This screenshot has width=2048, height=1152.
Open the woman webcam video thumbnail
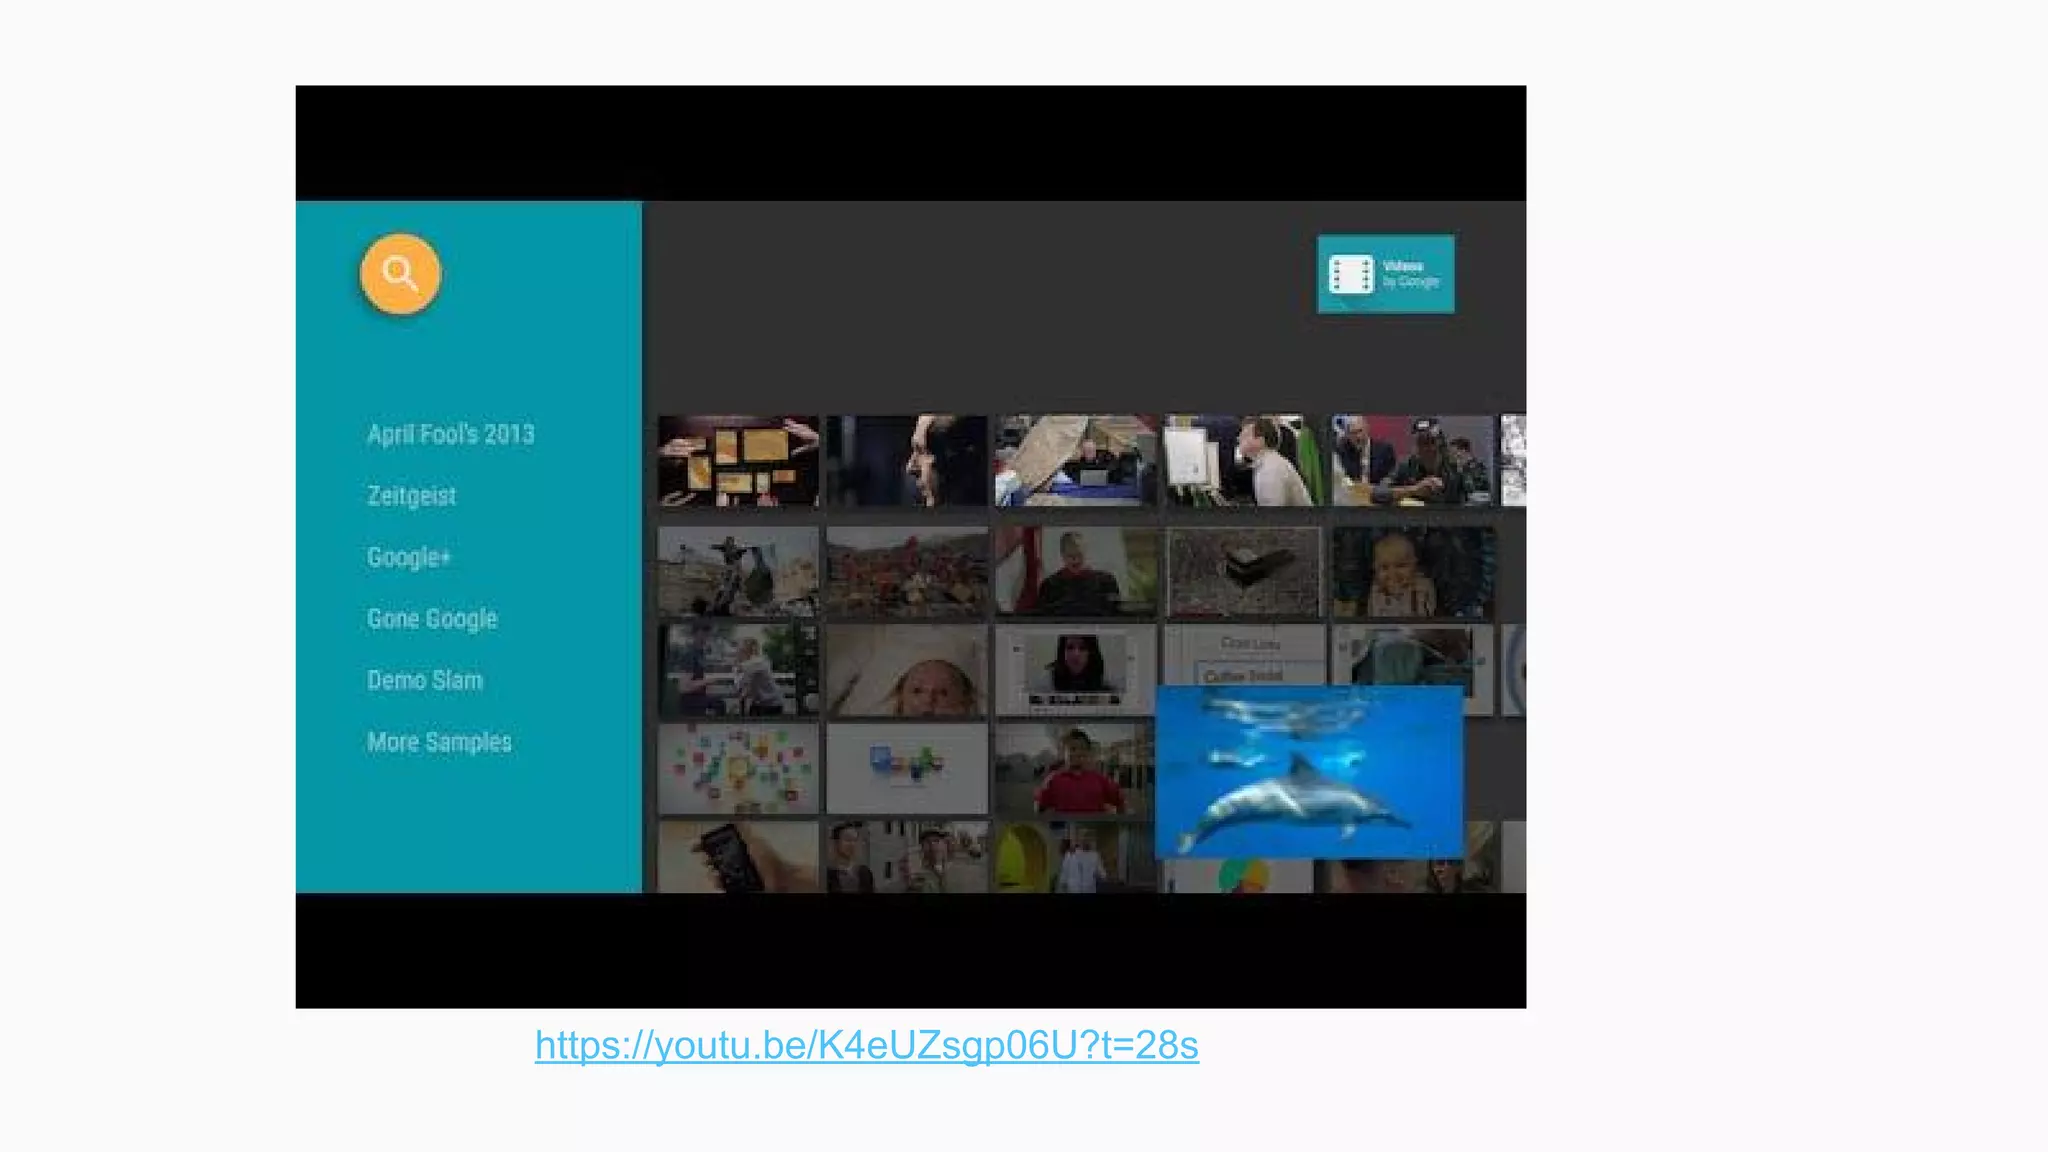click(x=1075, y=670)
